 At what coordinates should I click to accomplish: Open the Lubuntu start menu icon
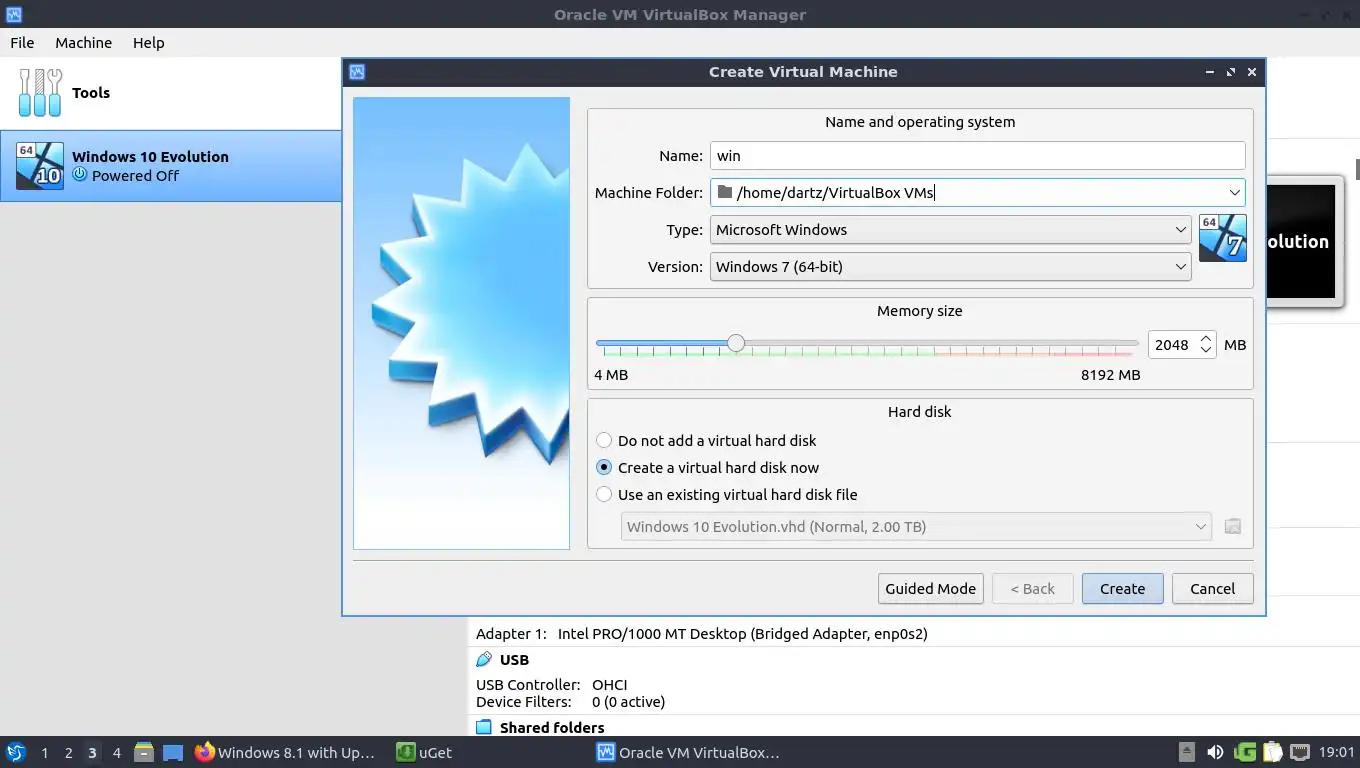[x=16, y=752]
